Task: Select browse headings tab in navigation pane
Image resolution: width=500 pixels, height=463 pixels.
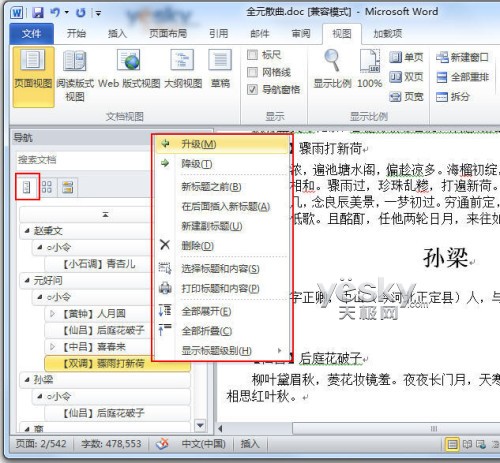Action: pos(27,187)
